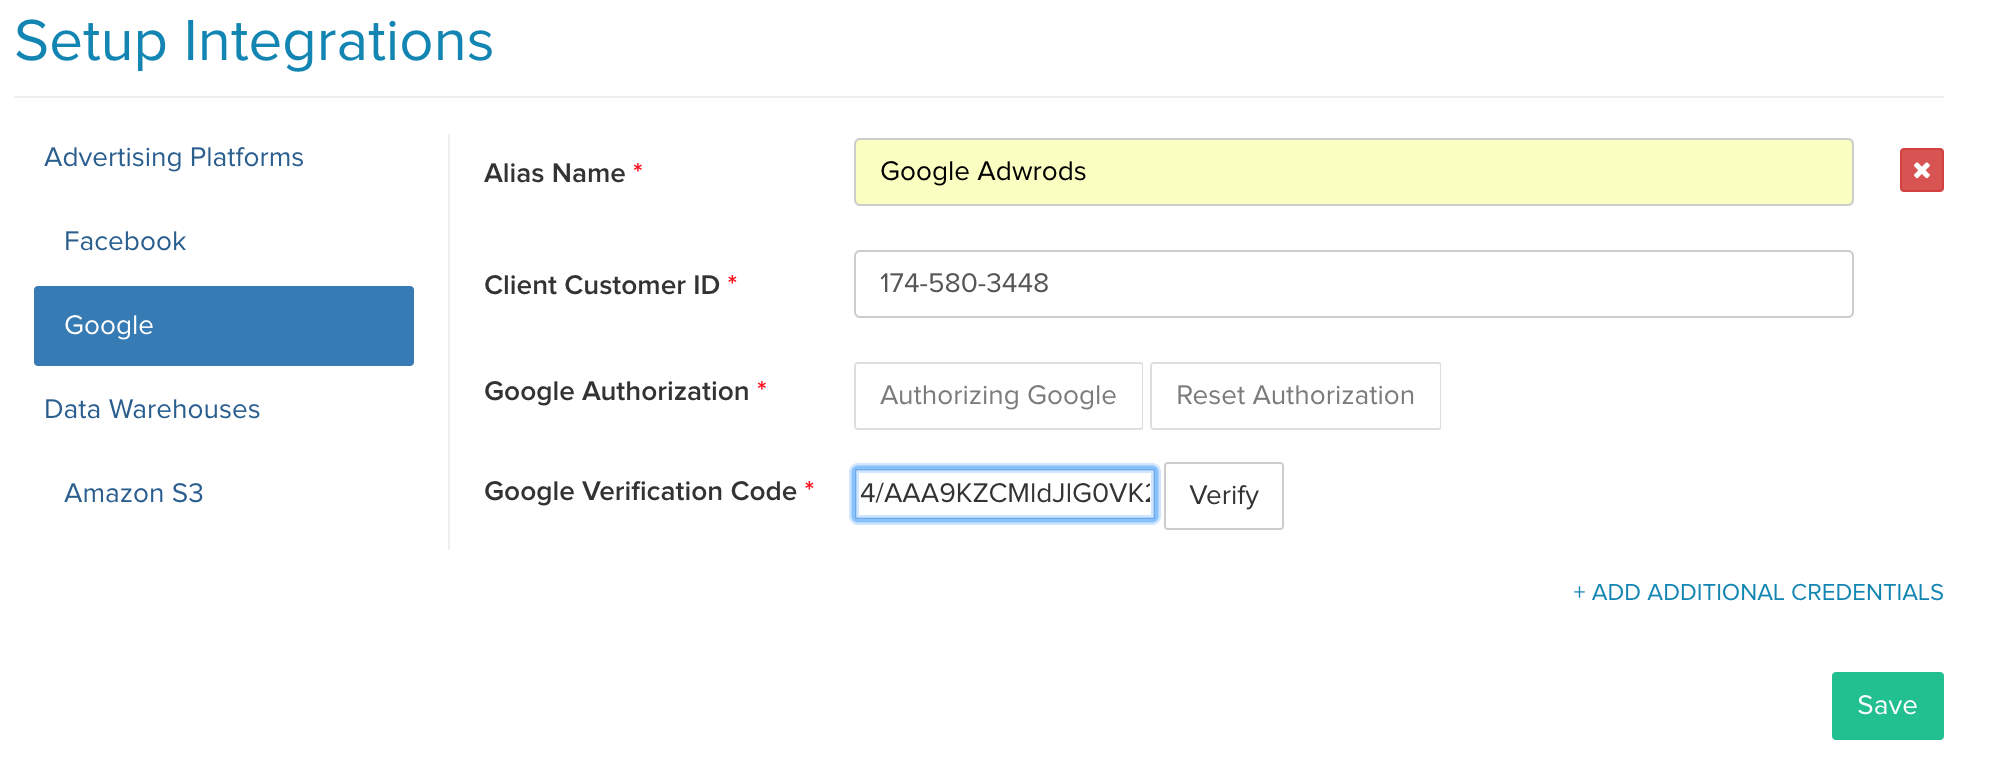Image resolution: width=2002 pixels, height=774 pixels.
Task: Focus the Client Customer ID field
Action: (x=1353, y=284)
